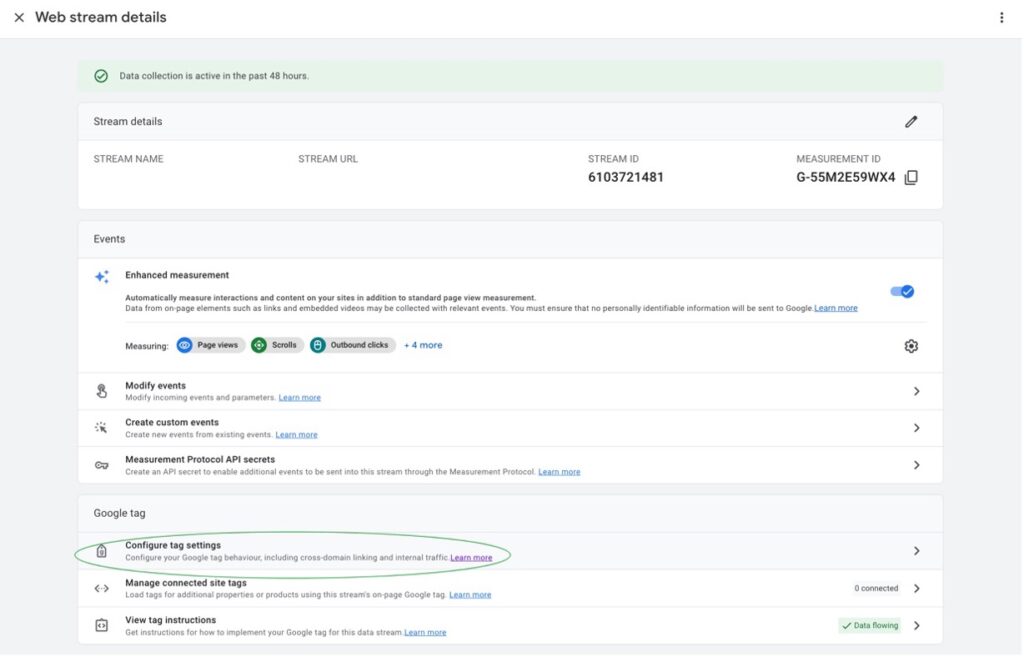Viewport: 1024px width, 657px height.
Task: Open the three-dot more options menu
Action: point(1001,18)
